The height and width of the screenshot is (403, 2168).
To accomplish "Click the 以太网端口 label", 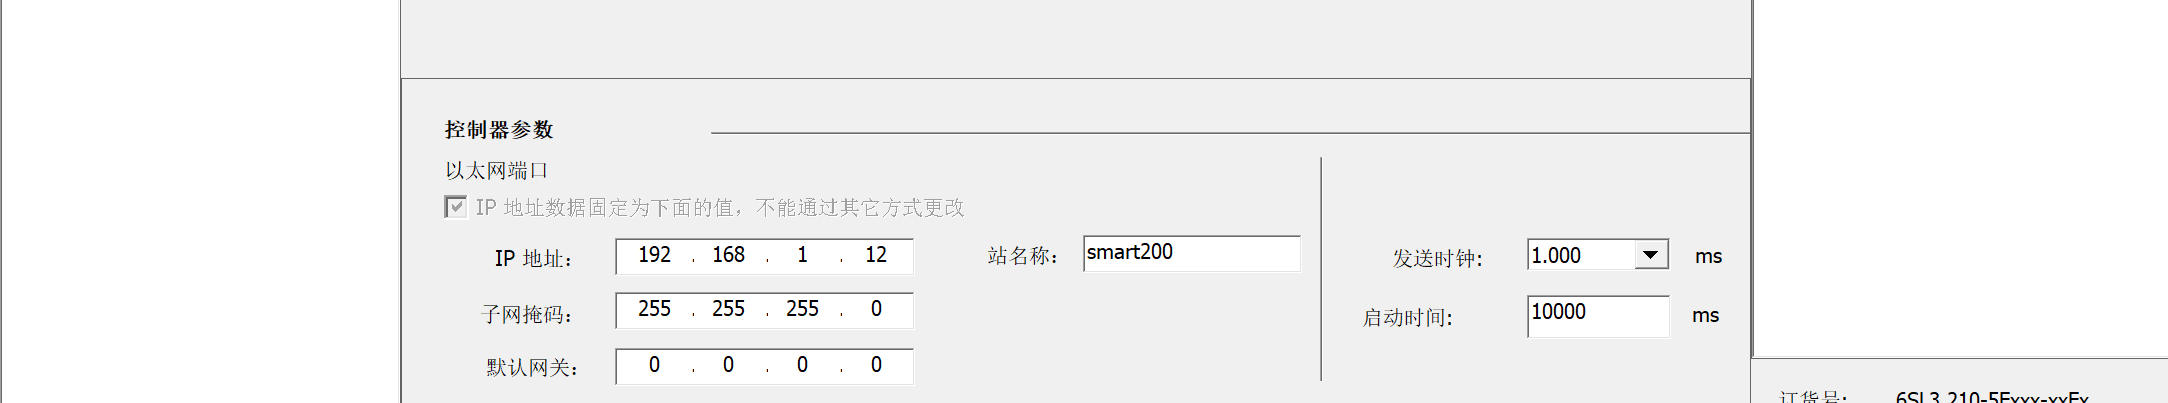I will pos(496,171).
